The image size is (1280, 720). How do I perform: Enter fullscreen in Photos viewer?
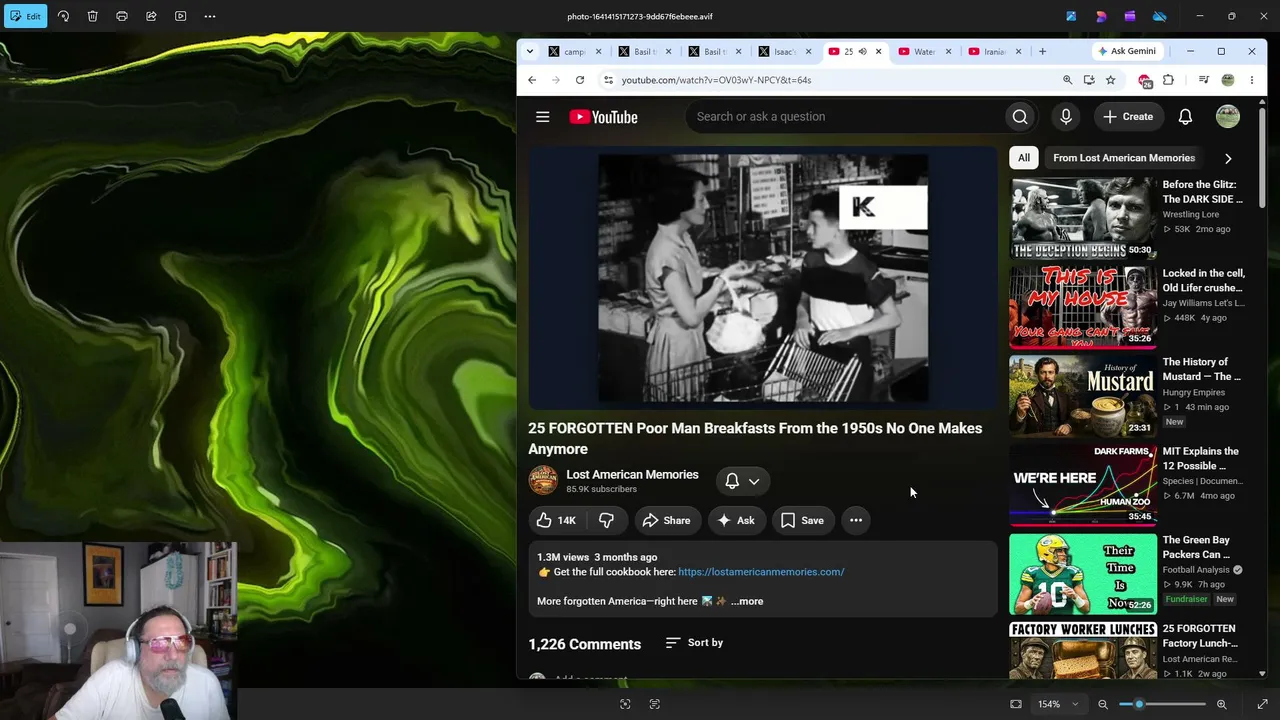coord(1262,704)
